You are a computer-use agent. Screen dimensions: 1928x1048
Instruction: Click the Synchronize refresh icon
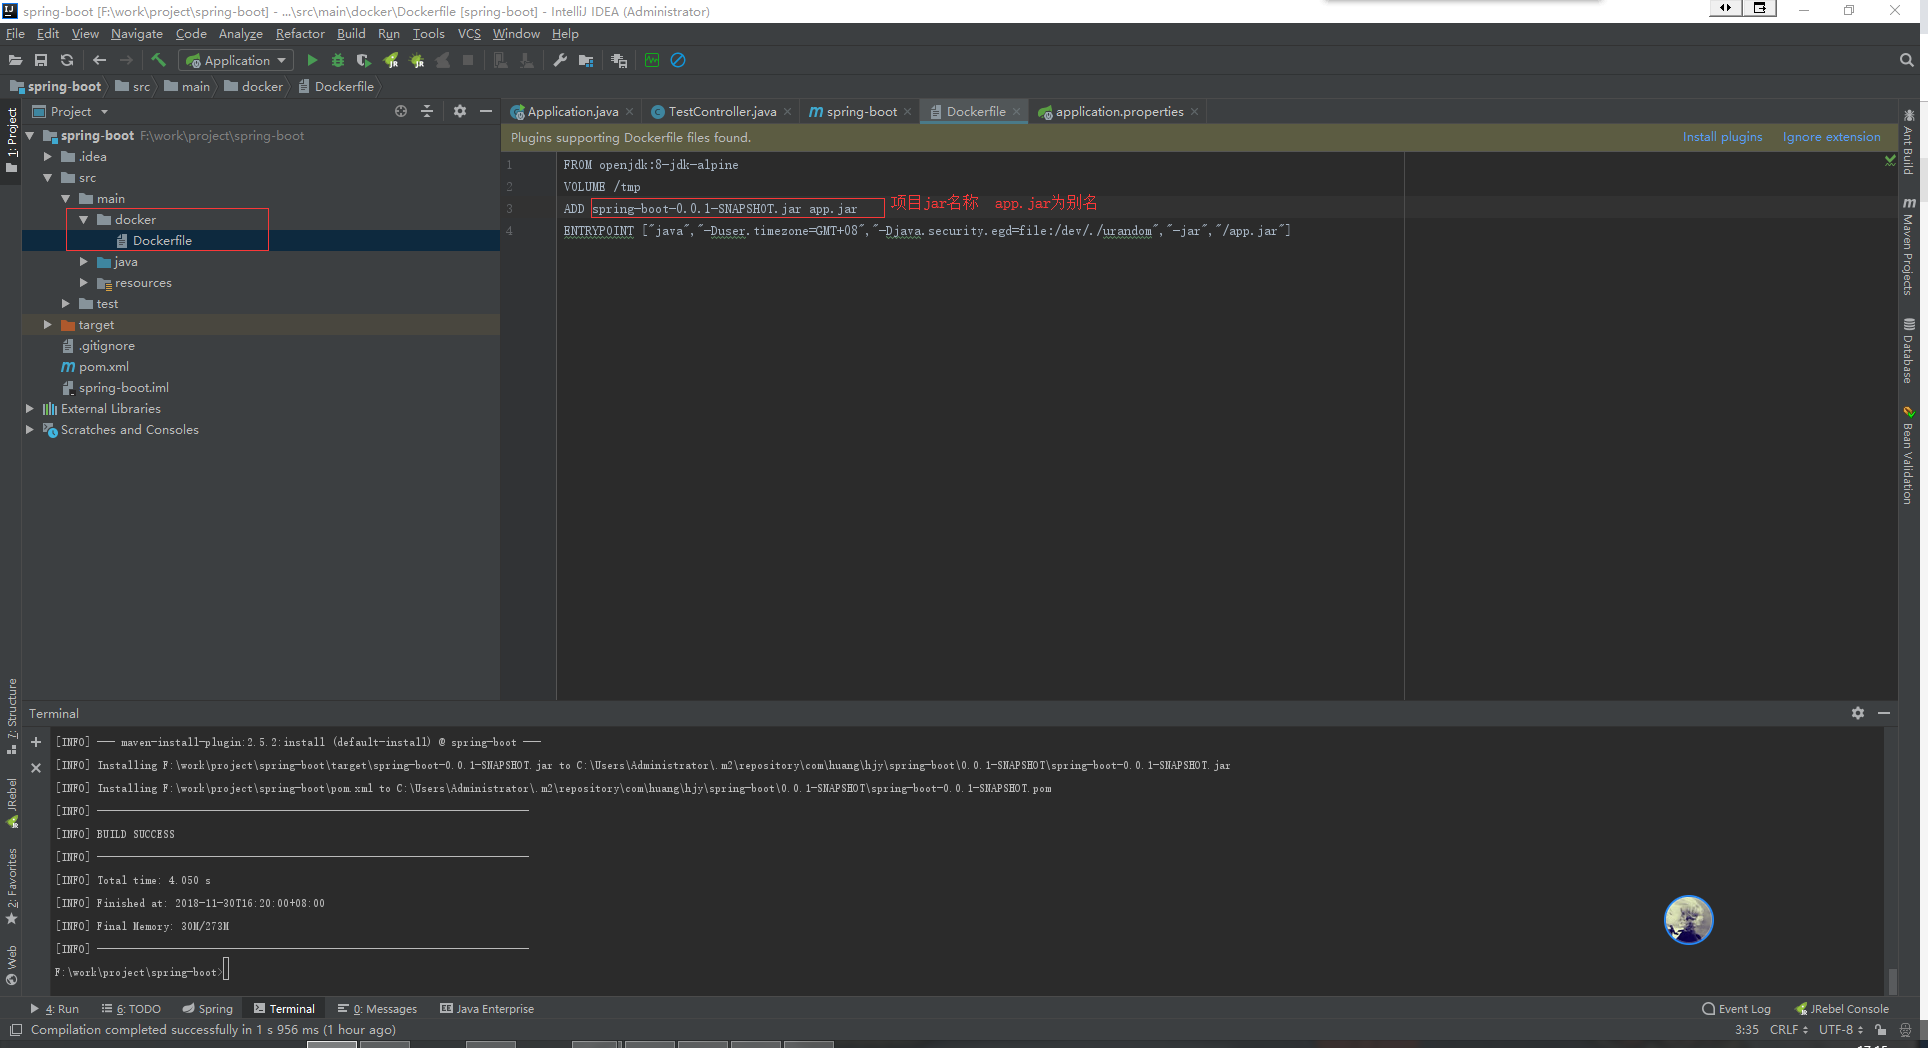tap(67, 61)
